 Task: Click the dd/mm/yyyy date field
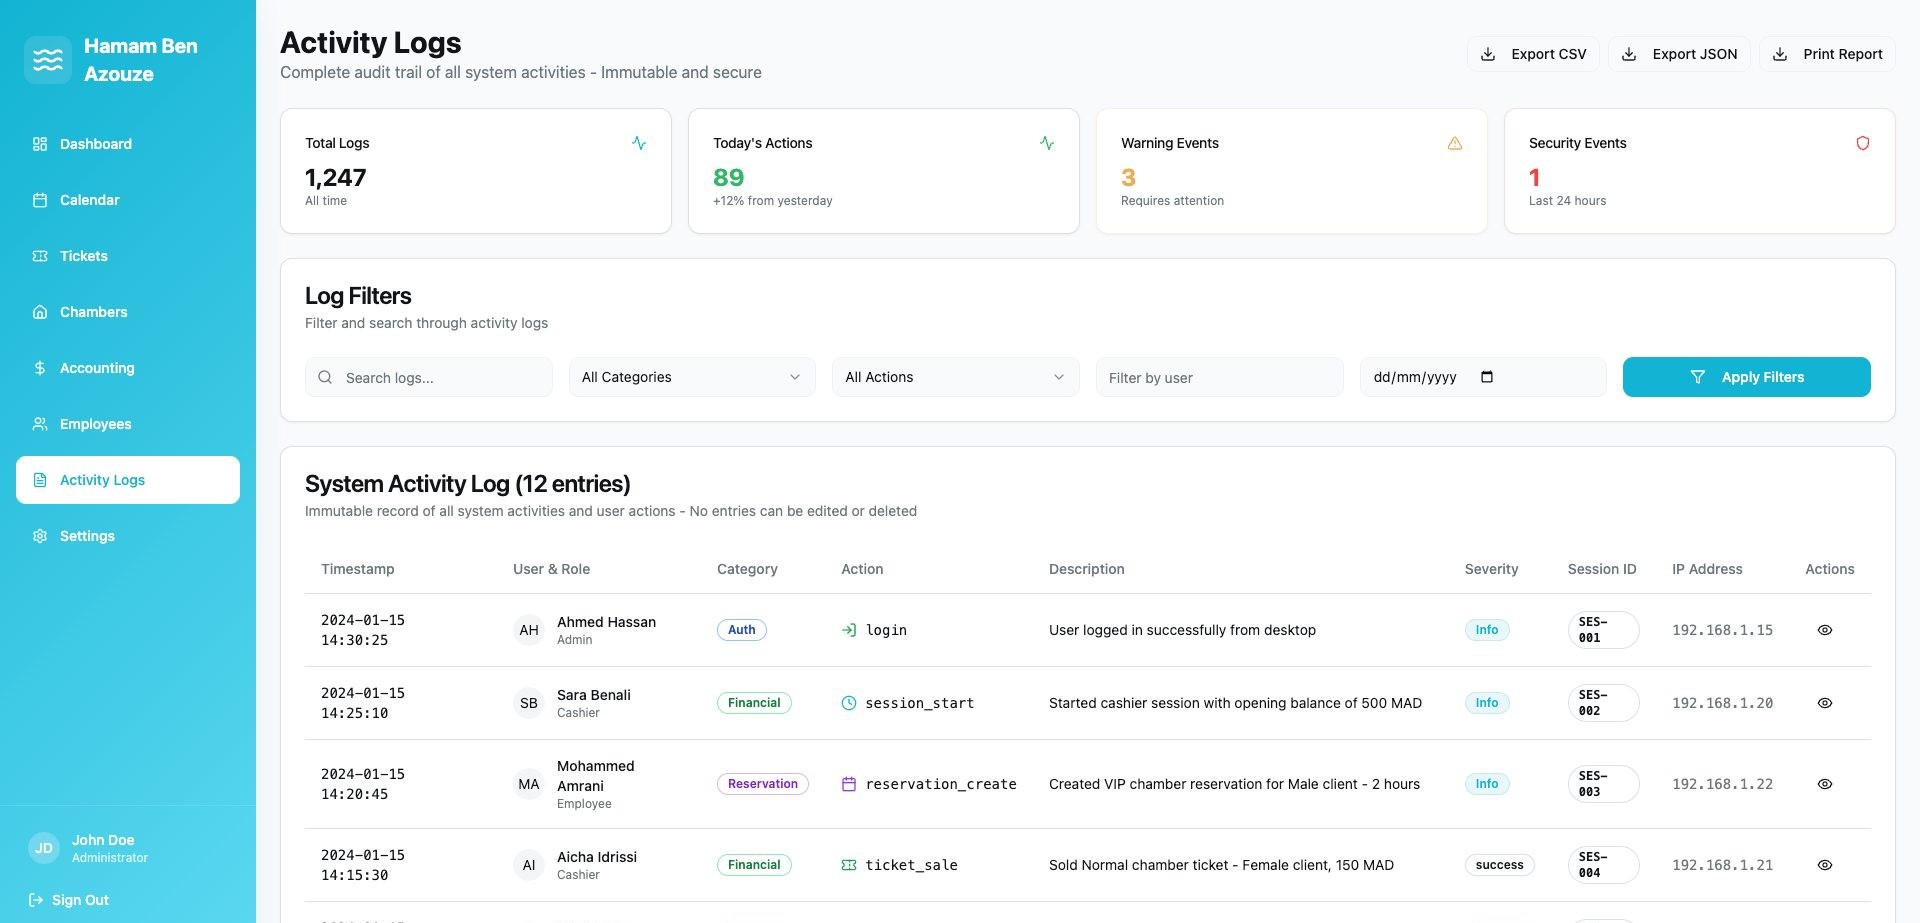point(1483,377)
